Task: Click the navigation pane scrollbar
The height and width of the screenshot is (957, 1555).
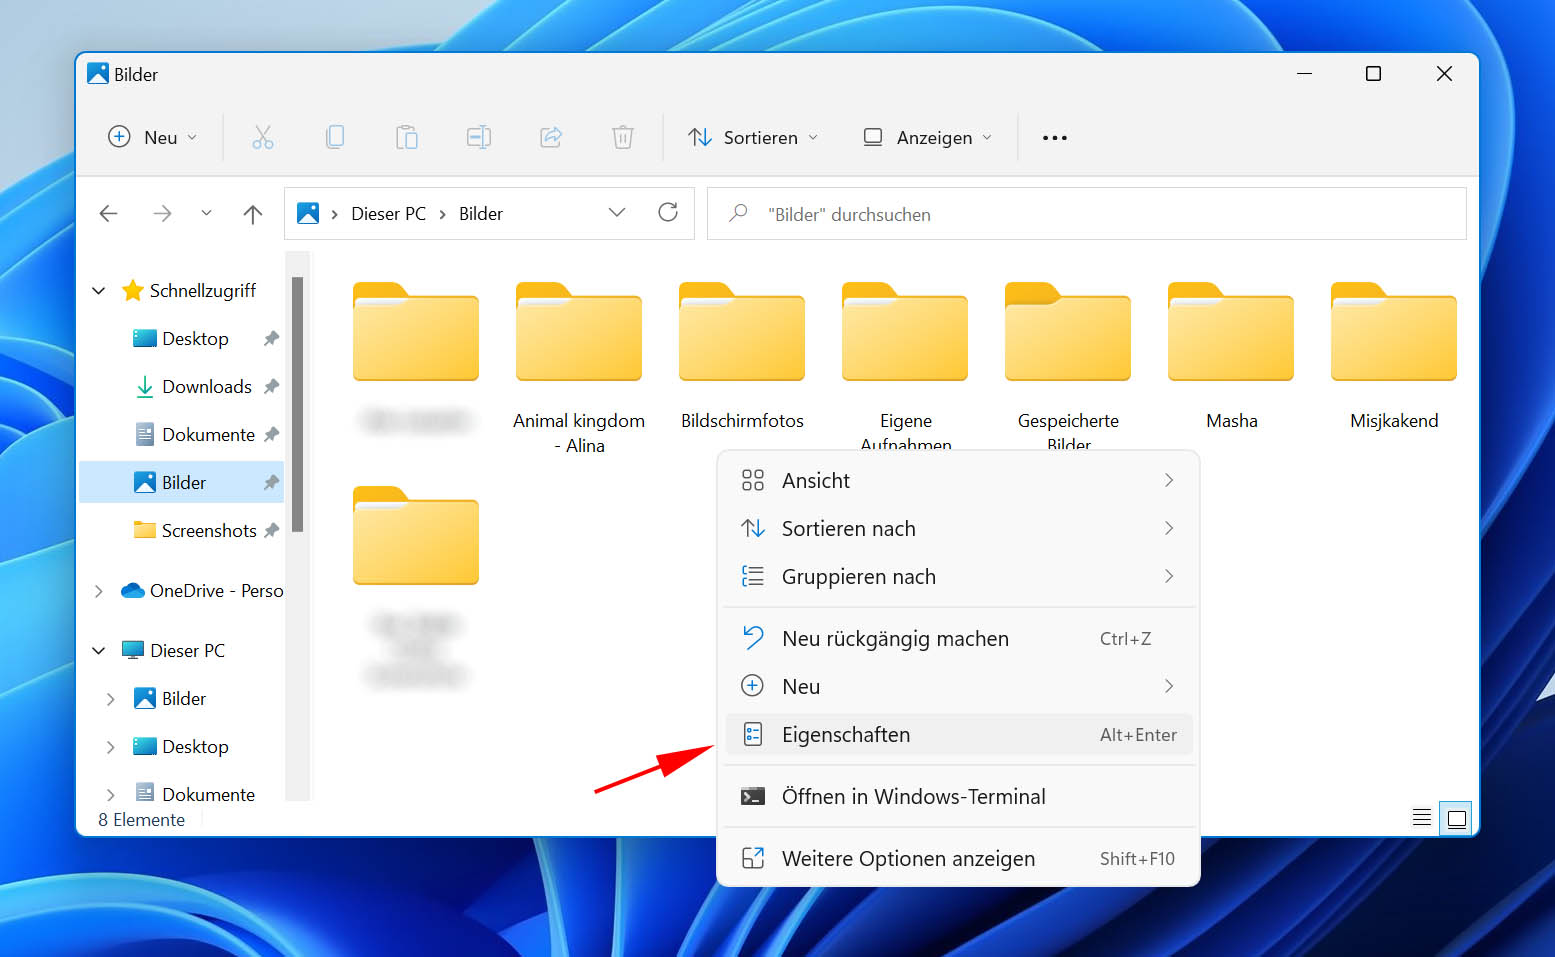Action: 297,405
